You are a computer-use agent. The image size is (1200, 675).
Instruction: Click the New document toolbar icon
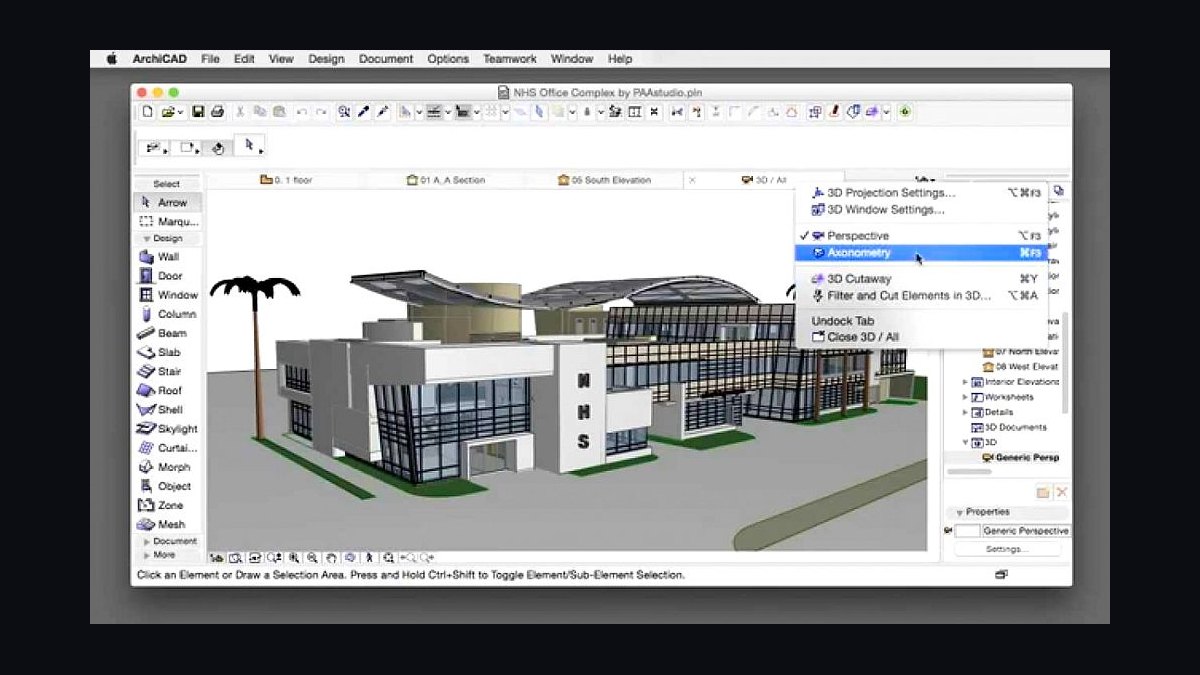[x=148, y=112]
